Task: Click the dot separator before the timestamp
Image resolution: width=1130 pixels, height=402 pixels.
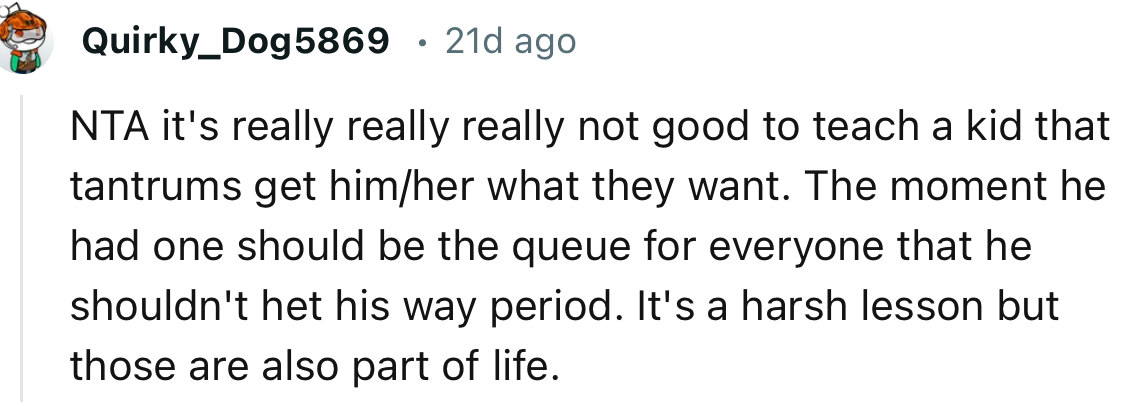Action: point(422,42)
